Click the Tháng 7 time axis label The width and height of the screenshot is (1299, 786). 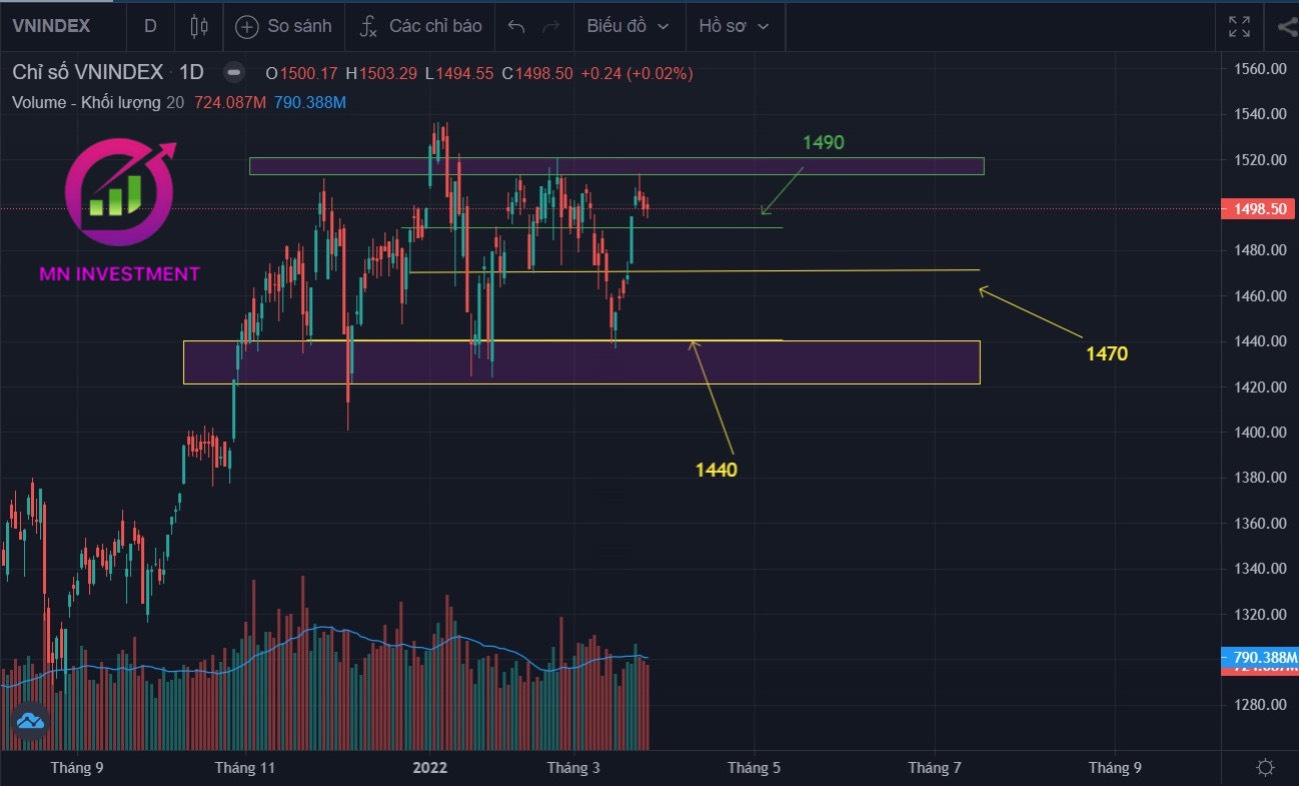pyautogui.click(x=934, y=767)
